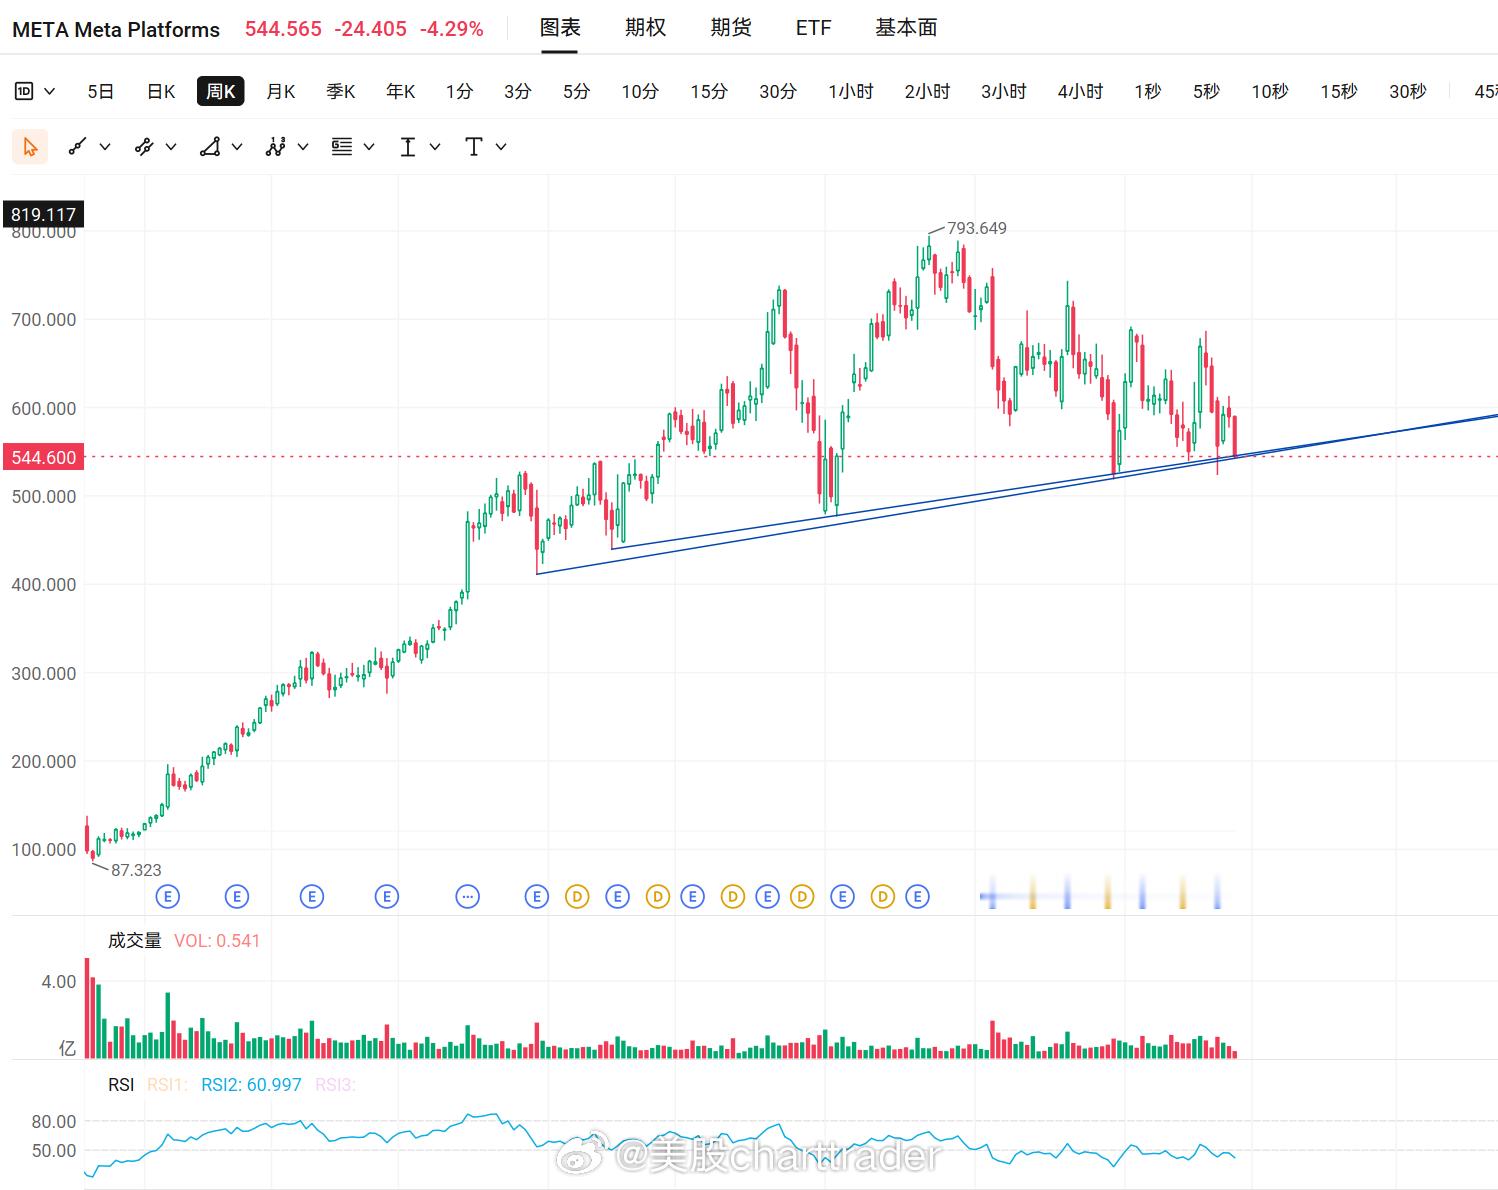Choose the text annotation tool
Viewport: 1498px width, 1190px height.
point(474,147)
